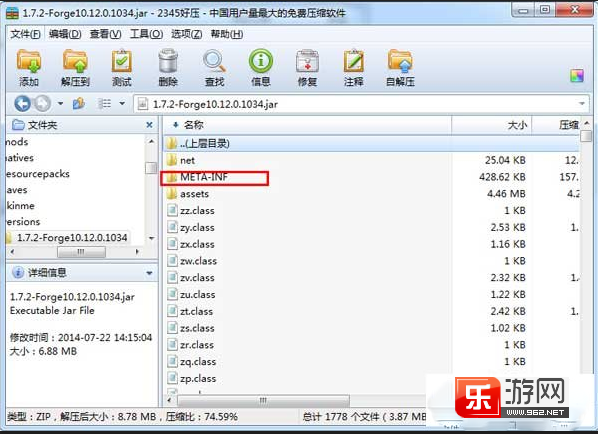This screenshot has height=434, width=598.
Task: Go back with the blue arrow button
Action: 22,104
